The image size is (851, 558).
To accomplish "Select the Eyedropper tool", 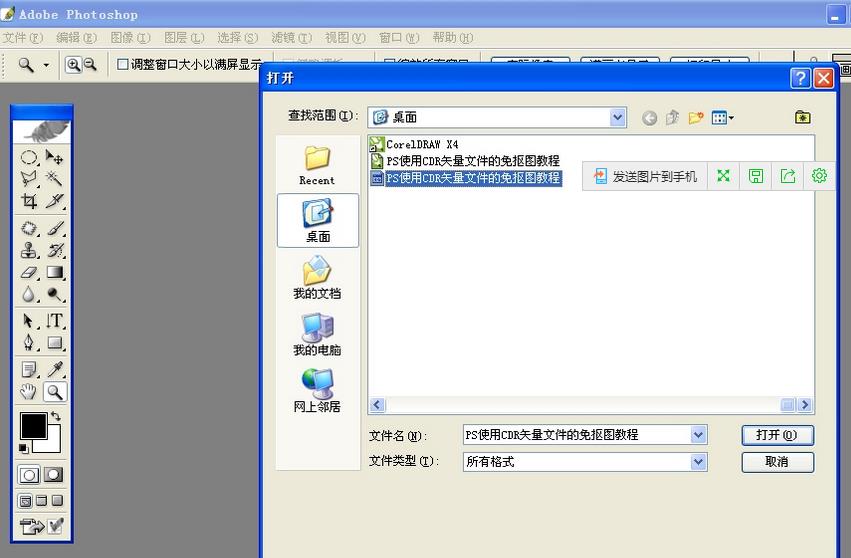I will coord(54,370).
